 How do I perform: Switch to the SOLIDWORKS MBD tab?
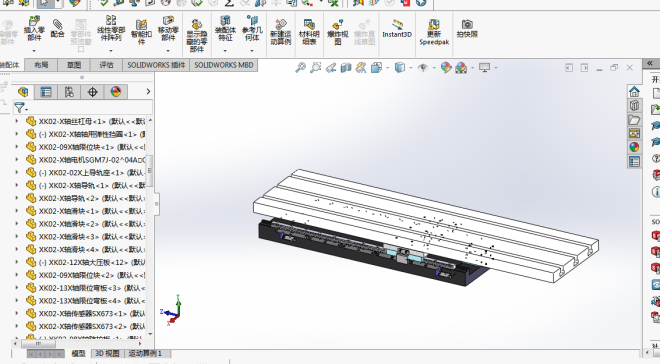point(224,65)
